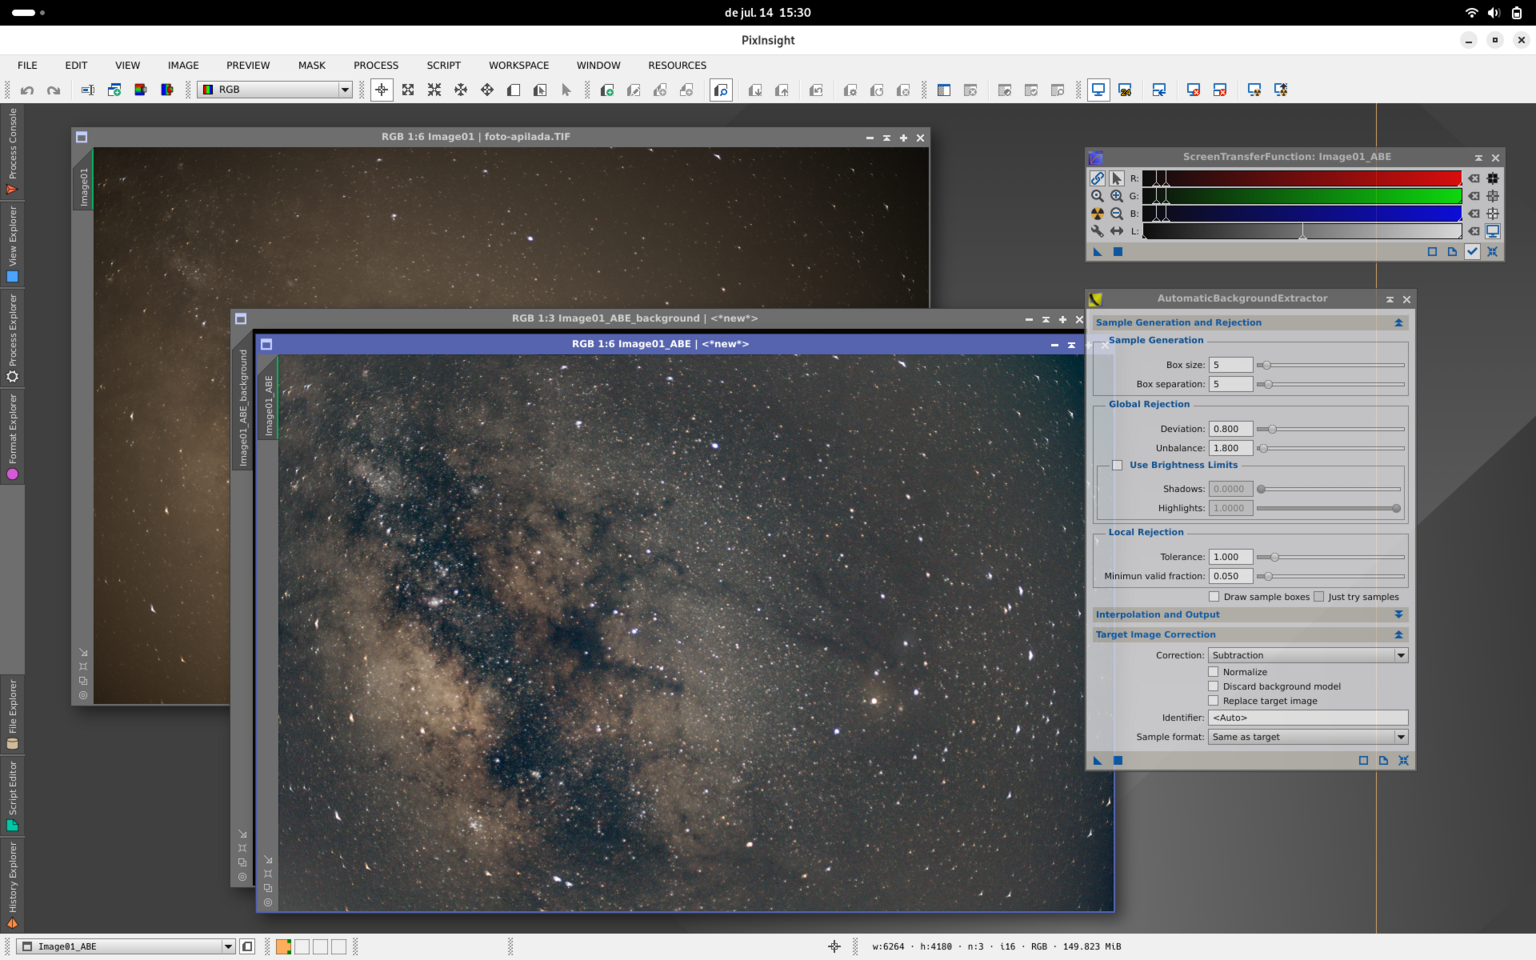The image size is (1536, 960).
Task: Click the L channel midtones bar in ScreenTransferFunction
Action: [1302, 231]
